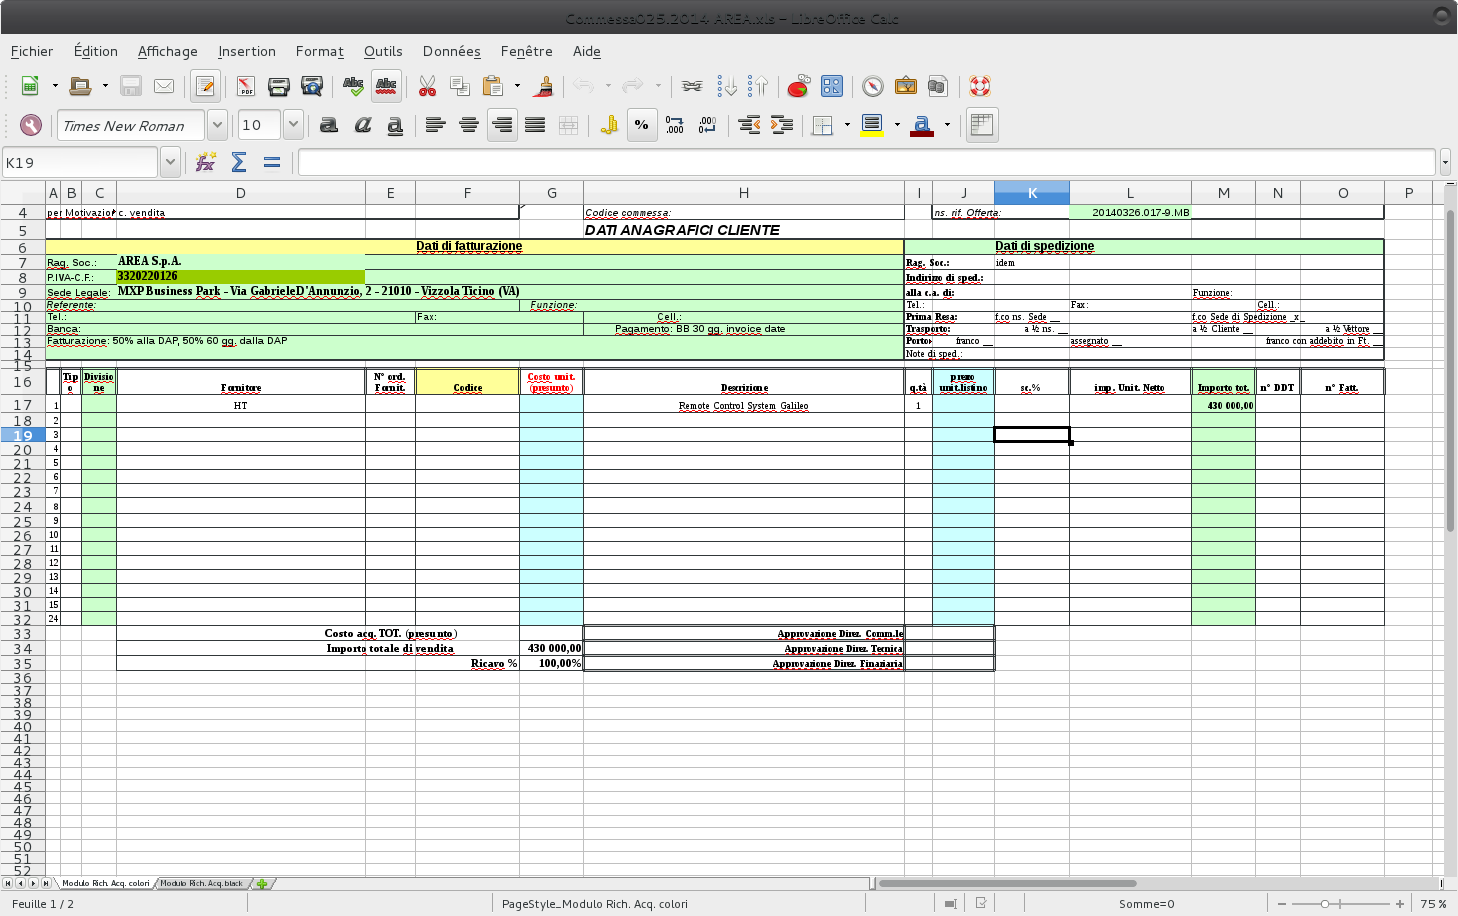Viewport: 1458px width, 916px height.
Task: Click the Data sources icon
Action: click(937, 86)
